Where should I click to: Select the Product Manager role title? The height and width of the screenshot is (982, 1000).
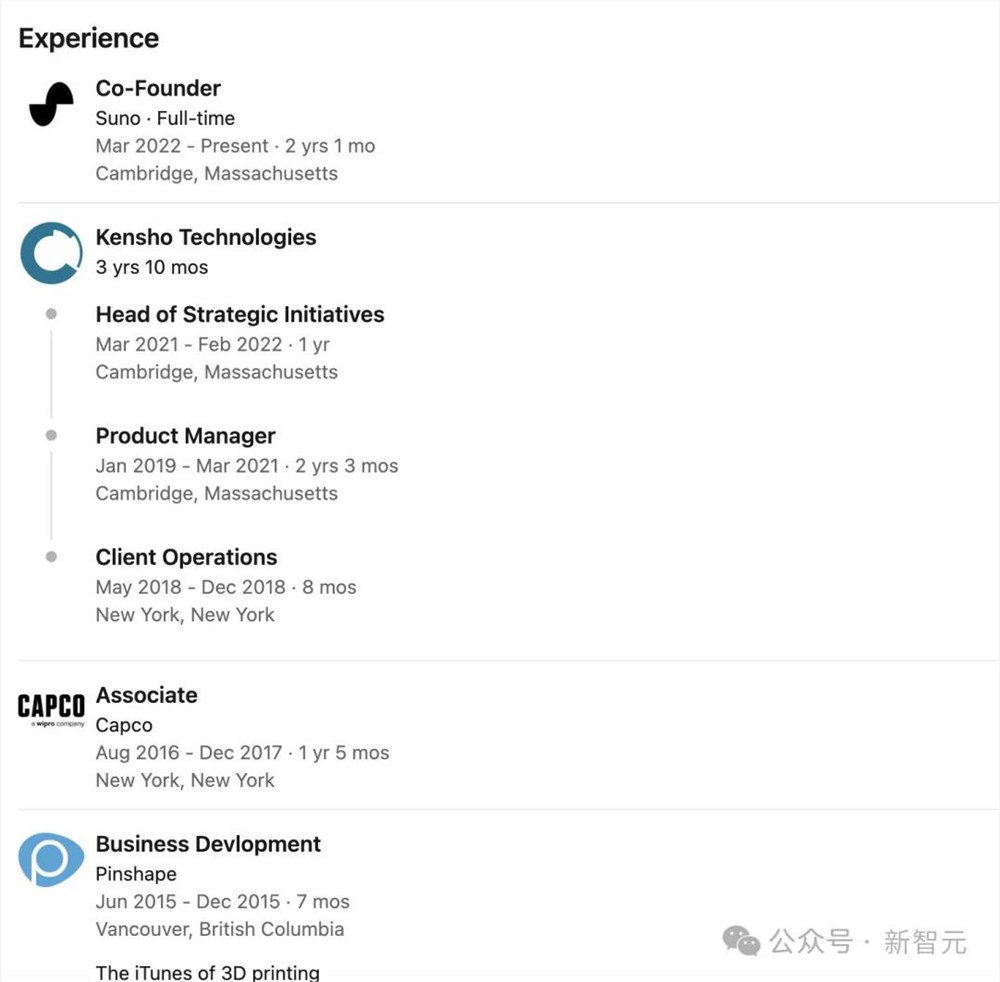pos(185,436)
